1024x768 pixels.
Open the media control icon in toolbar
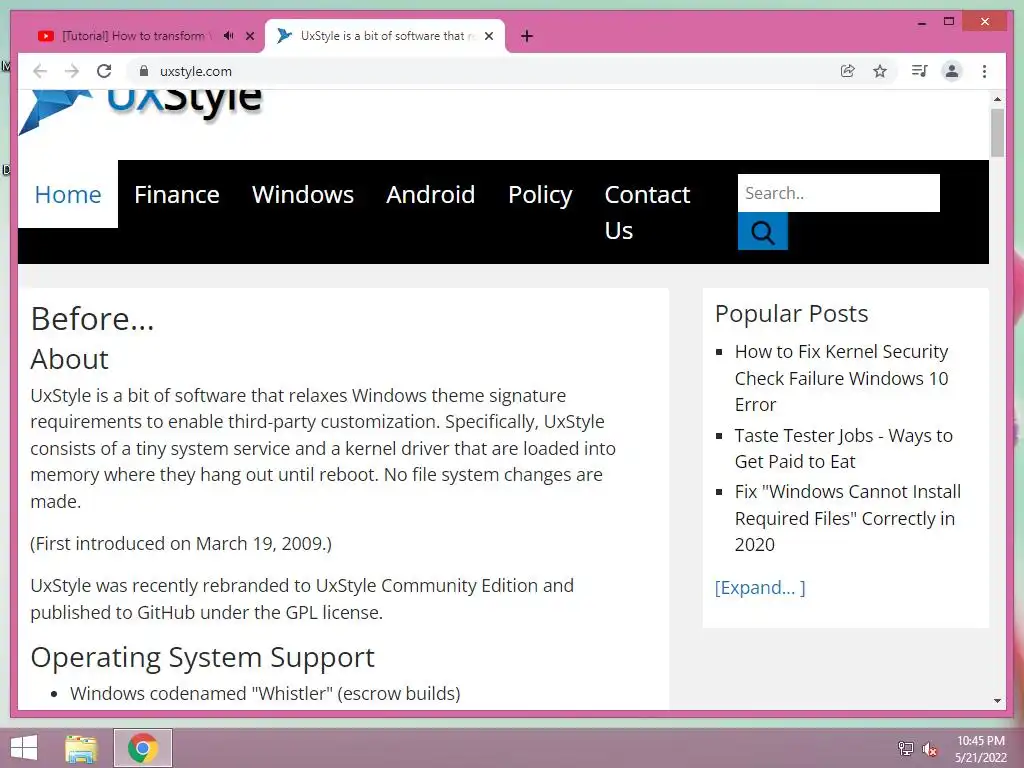[920, 71]
